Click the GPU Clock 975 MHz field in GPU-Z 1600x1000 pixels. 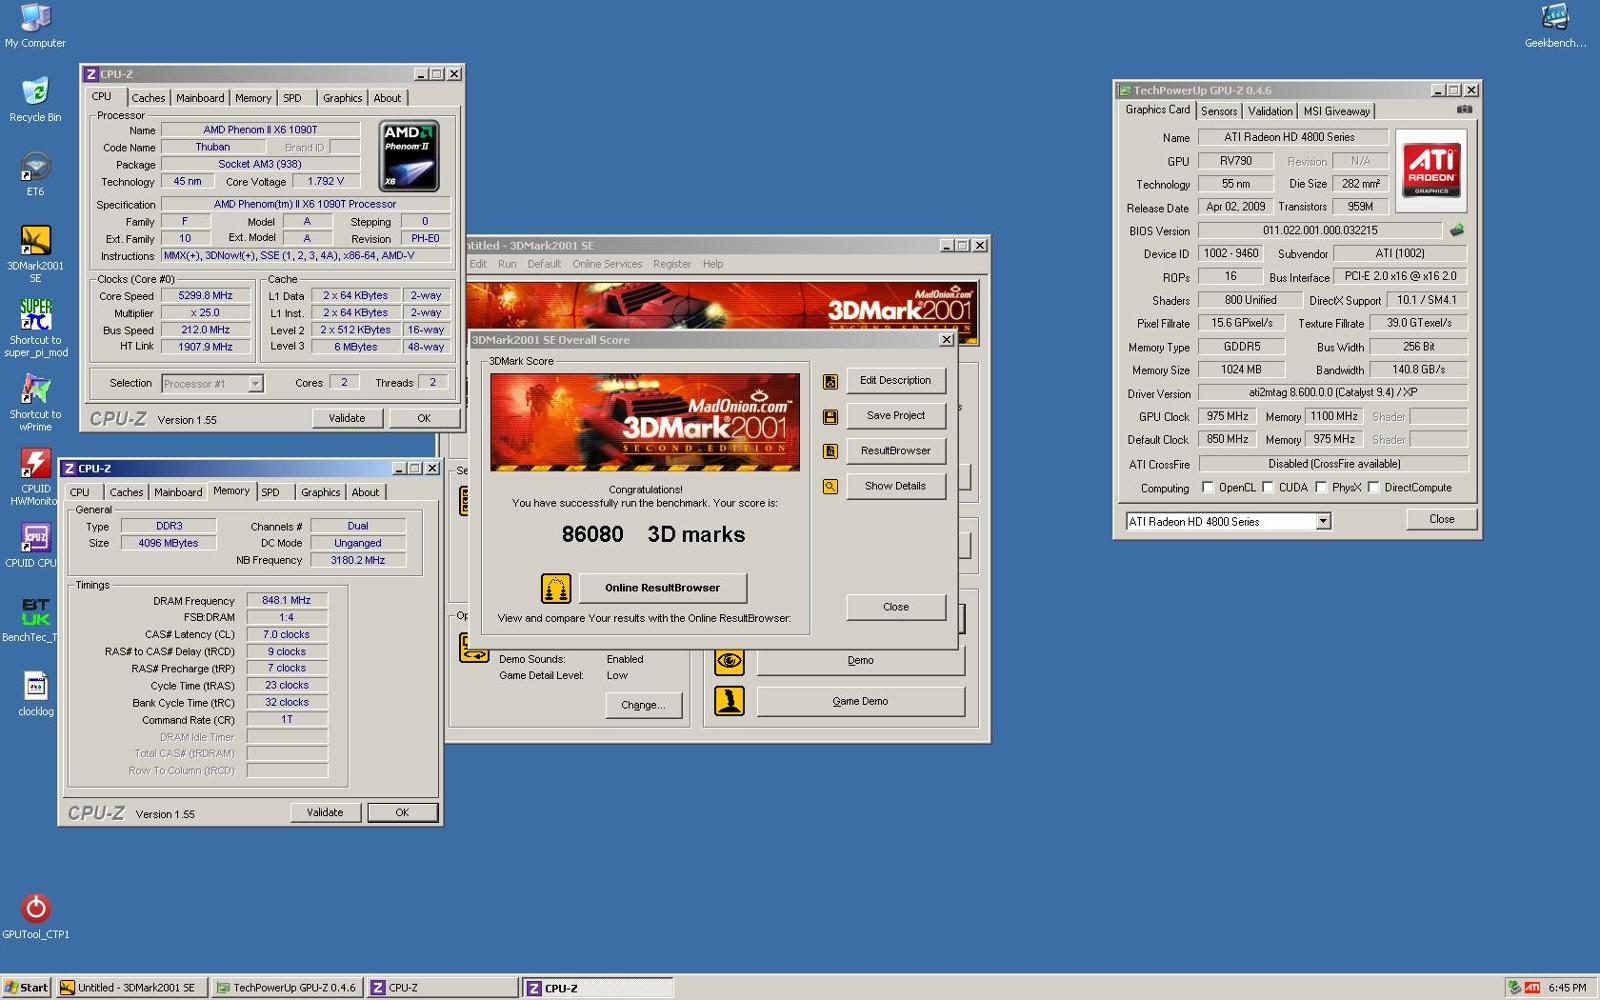coord(1227,416)
